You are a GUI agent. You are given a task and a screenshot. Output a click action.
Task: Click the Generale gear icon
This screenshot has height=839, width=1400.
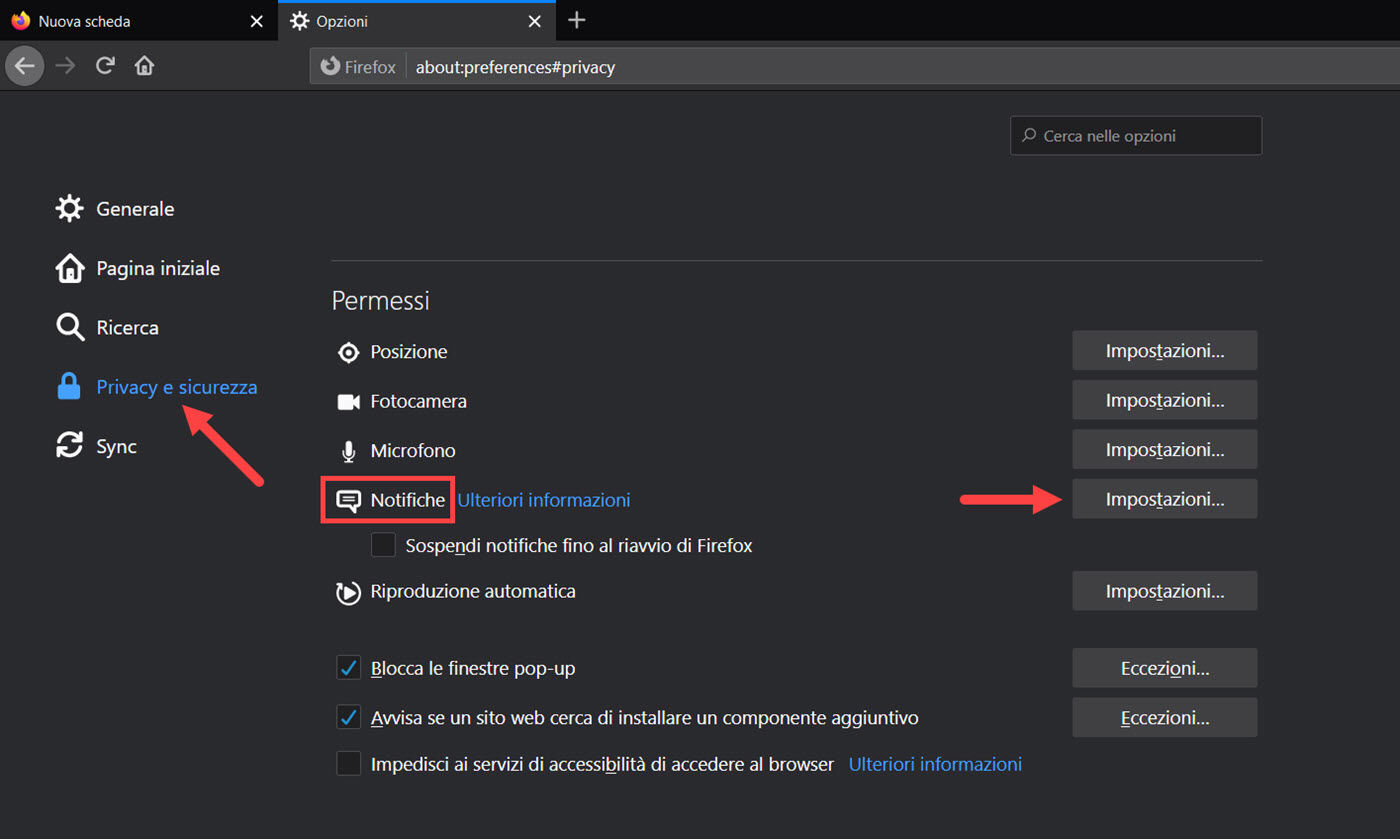pyautogui.click(x=69, y=209)
